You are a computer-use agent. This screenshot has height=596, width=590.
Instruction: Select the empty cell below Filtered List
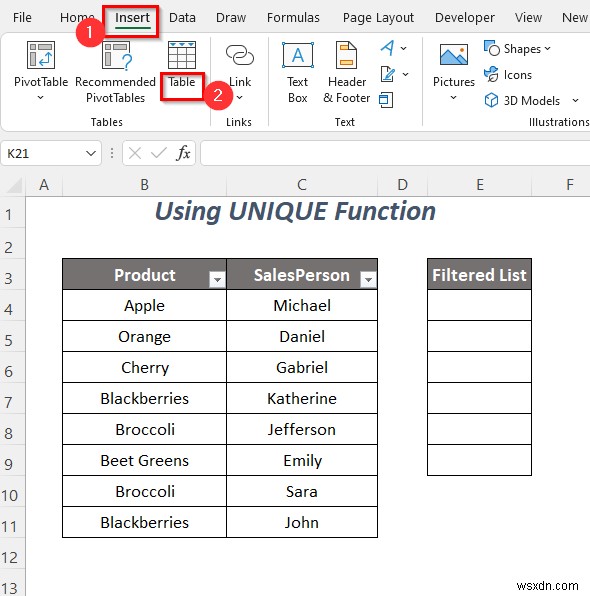[x=479, y=306]
